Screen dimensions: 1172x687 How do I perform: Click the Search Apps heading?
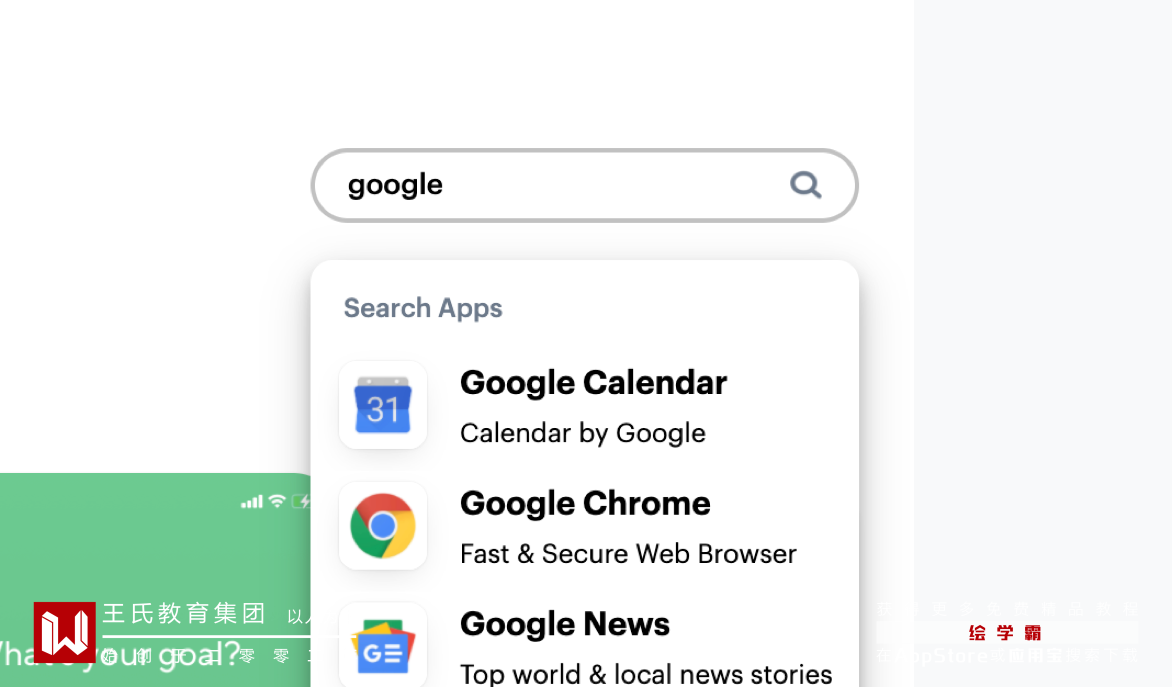[x=423, y=308]
